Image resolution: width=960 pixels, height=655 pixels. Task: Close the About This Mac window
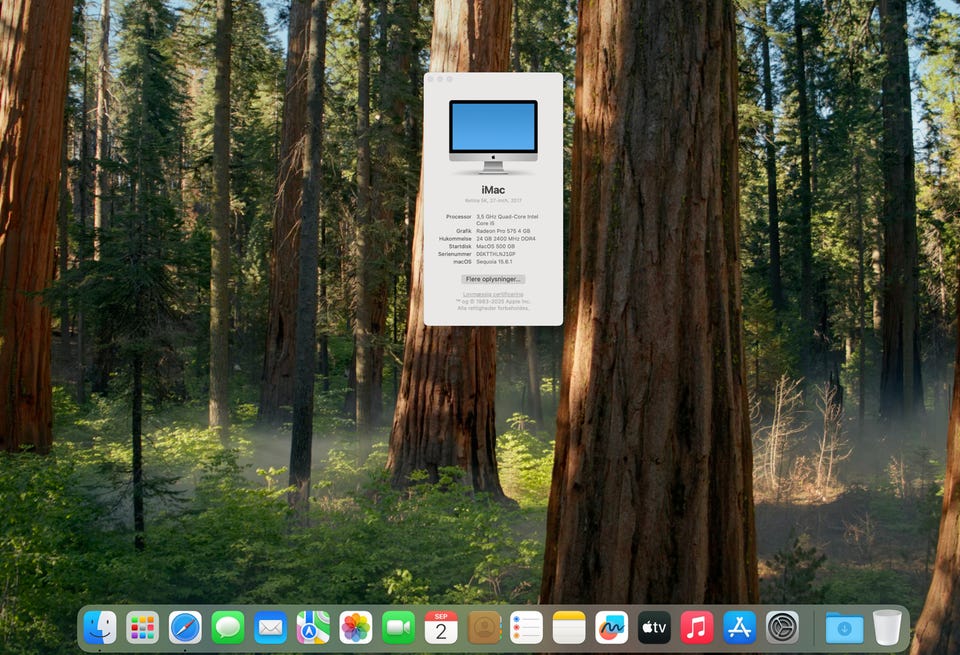coord(430,79)
